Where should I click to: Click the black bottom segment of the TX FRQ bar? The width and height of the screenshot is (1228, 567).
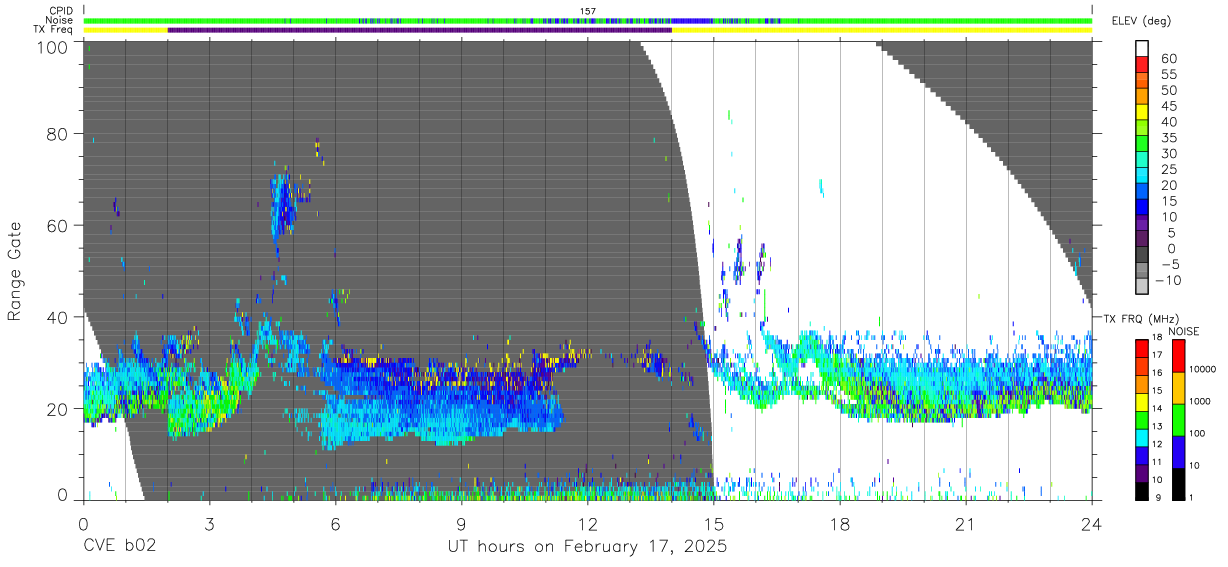click(1142, 491)
